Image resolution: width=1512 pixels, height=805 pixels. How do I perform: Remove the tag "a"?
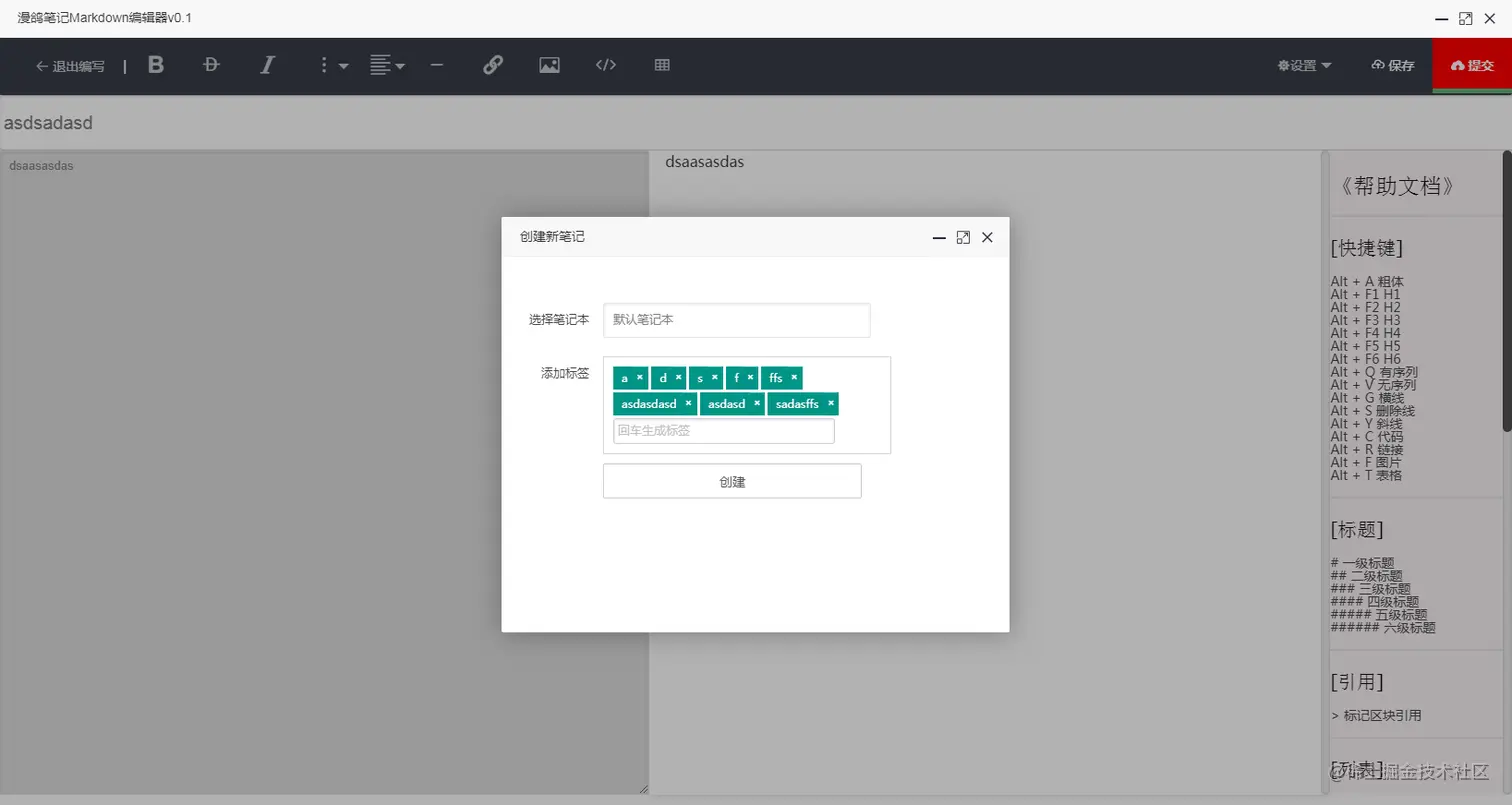640,377
